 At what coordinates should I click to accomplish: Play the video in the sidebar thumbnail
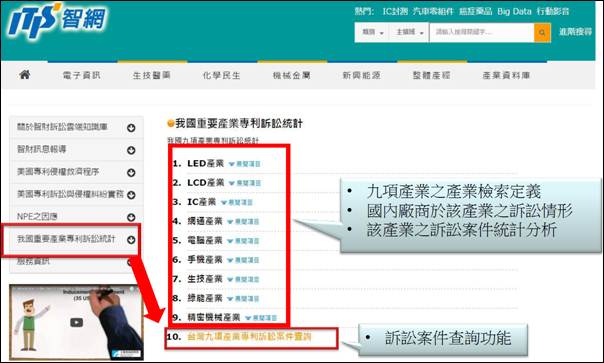(76, 322)
